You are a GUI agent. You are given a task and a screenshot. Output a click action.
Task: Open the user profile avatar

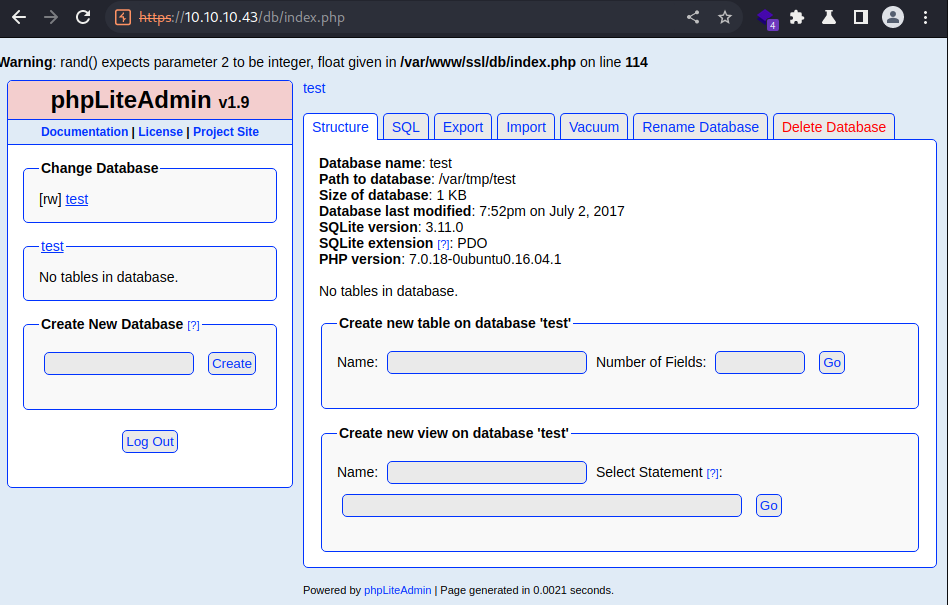893,17
